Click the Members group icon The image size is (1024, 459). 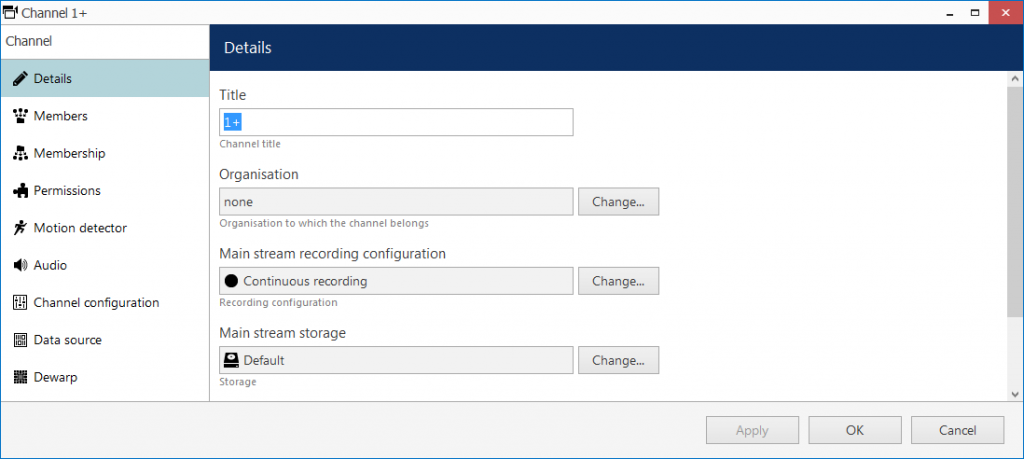coord(20,116)
